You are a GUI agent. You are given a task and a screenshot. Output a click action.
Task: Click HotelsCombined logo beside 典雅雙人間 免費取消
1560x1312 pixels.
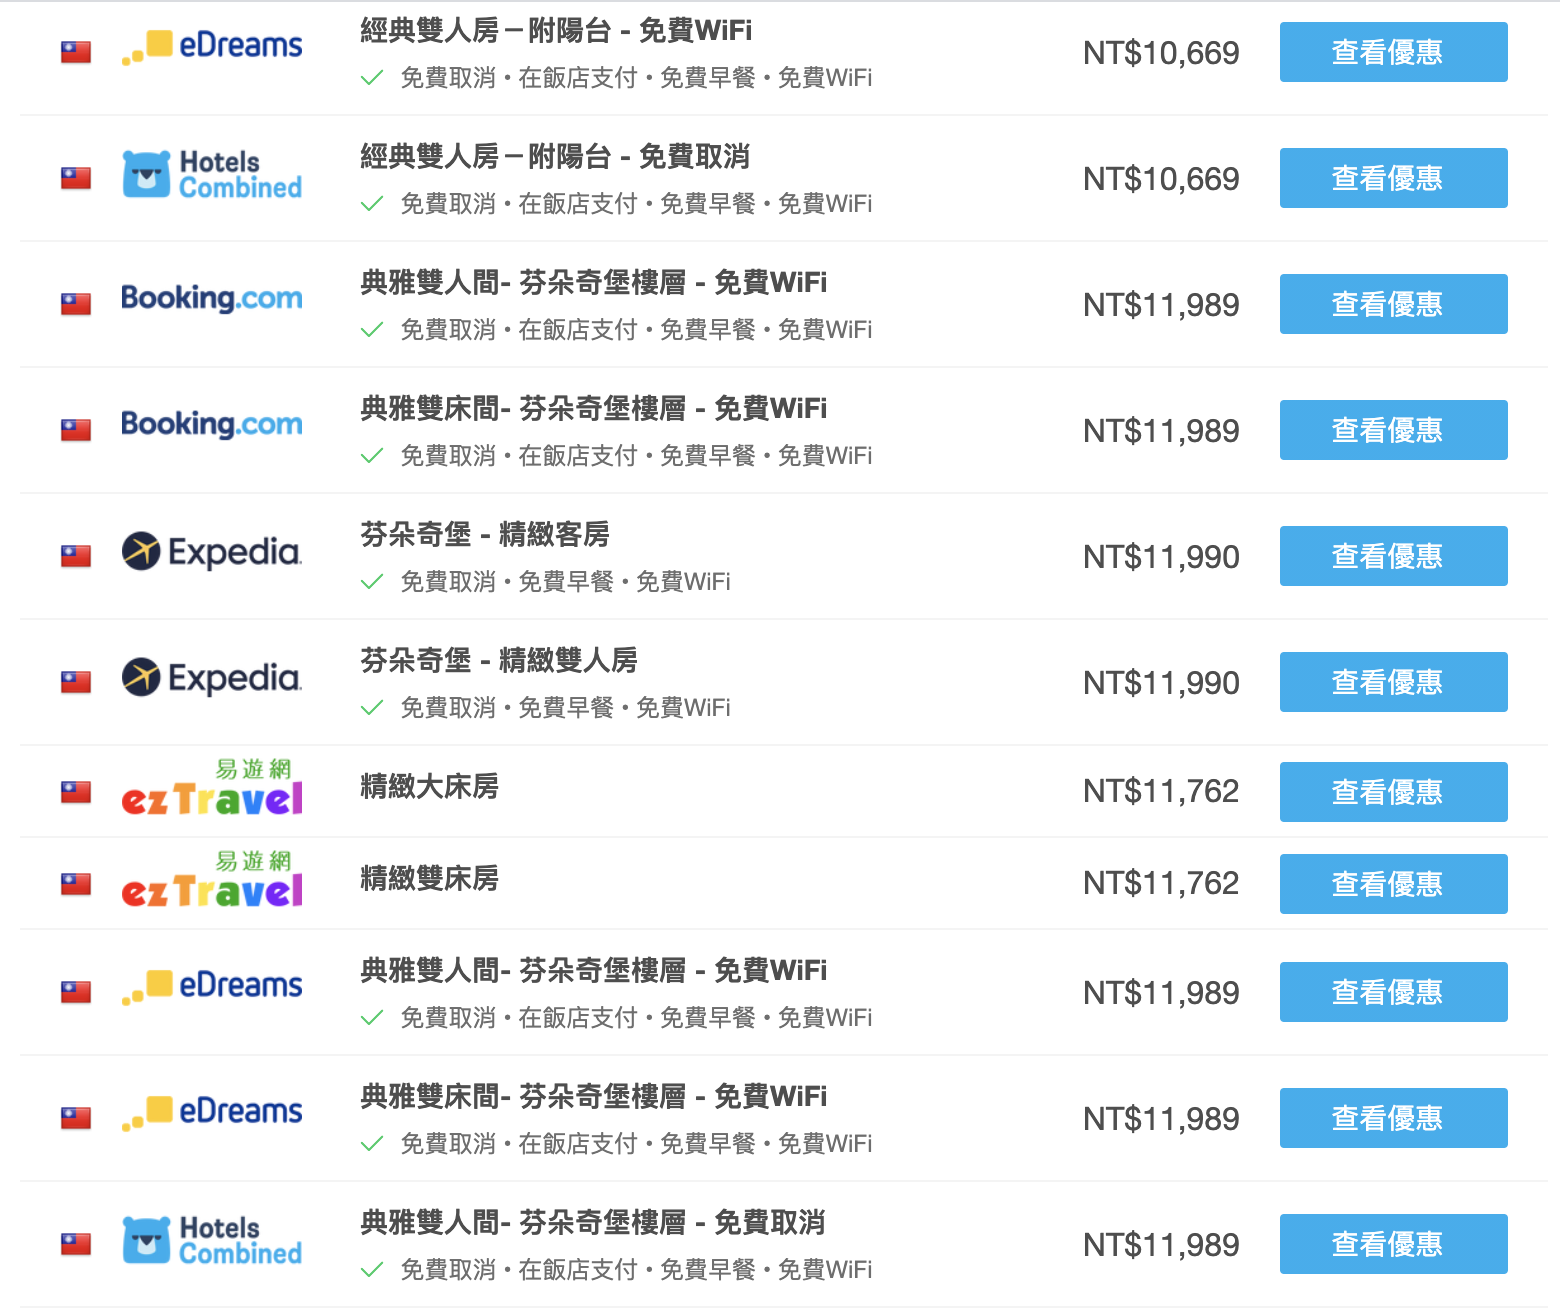pos(211,1240)
